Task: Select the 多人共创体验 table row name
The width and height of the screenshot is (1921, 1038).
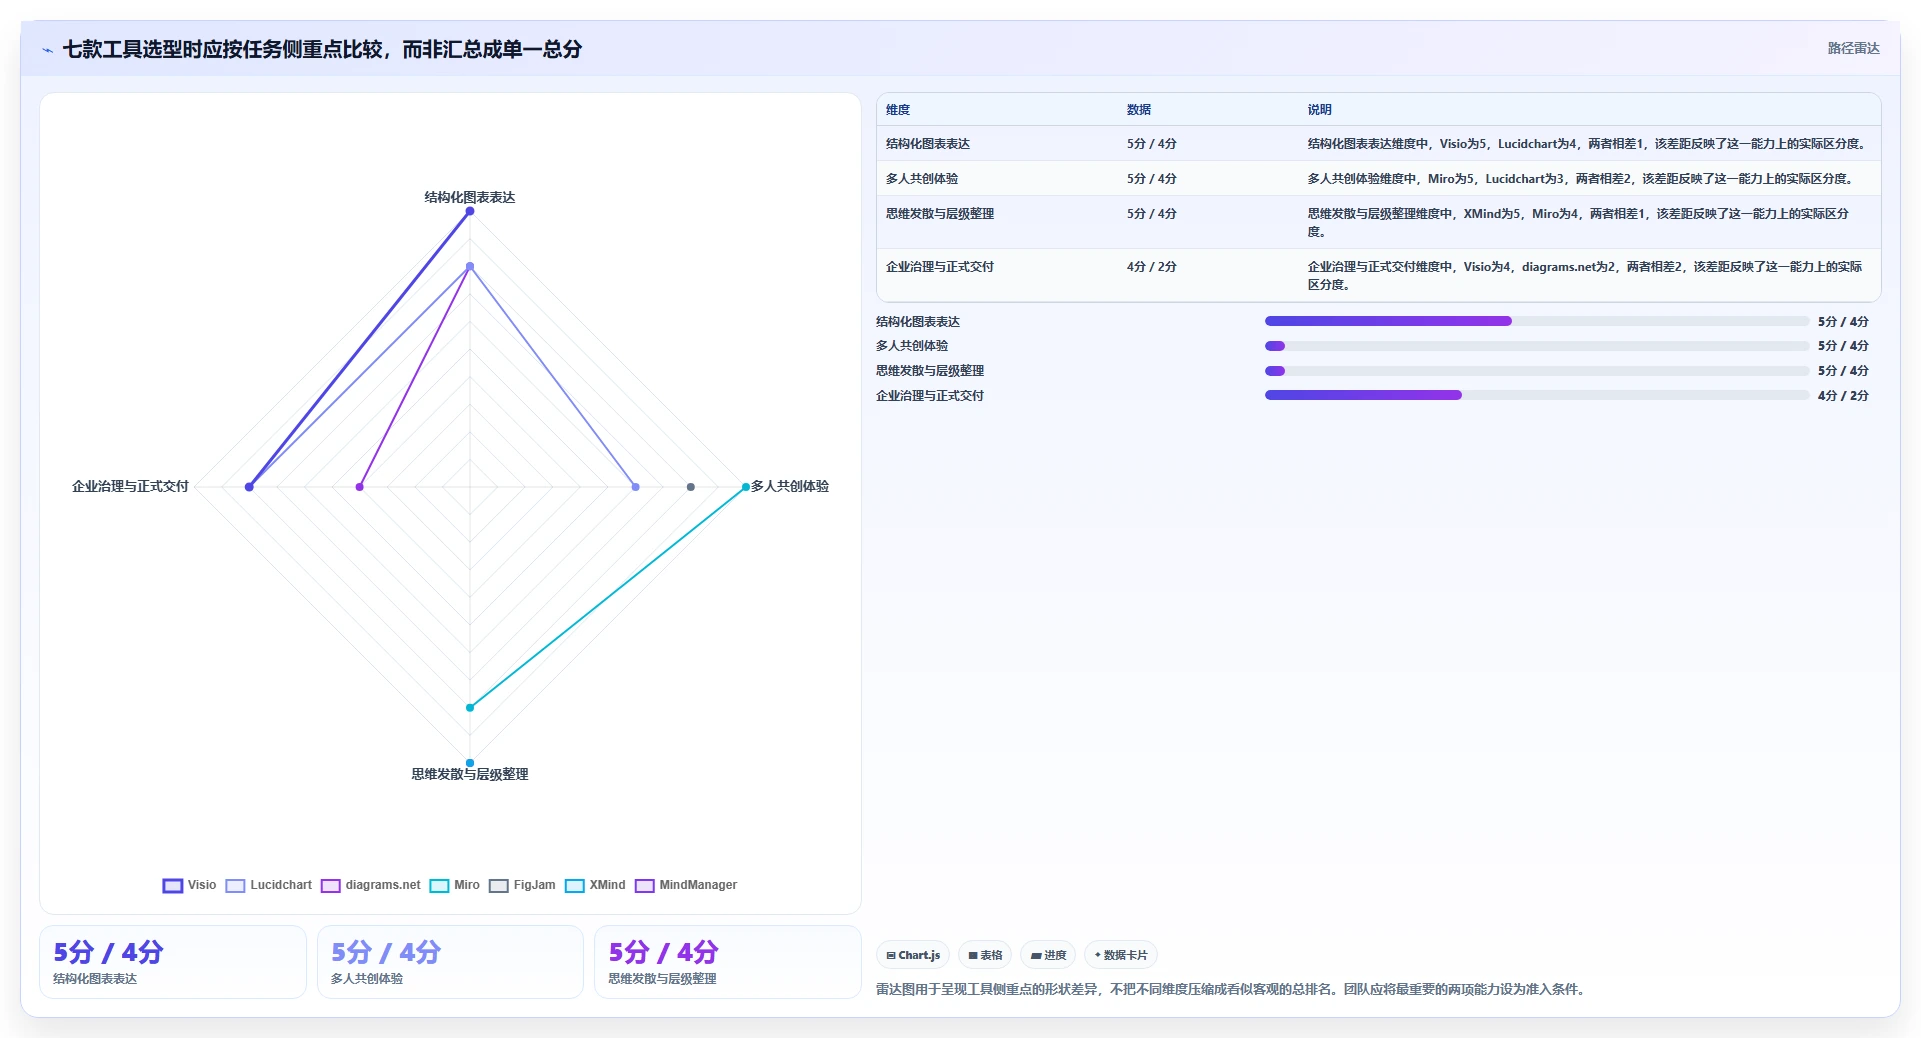Action: pos(922,179)
